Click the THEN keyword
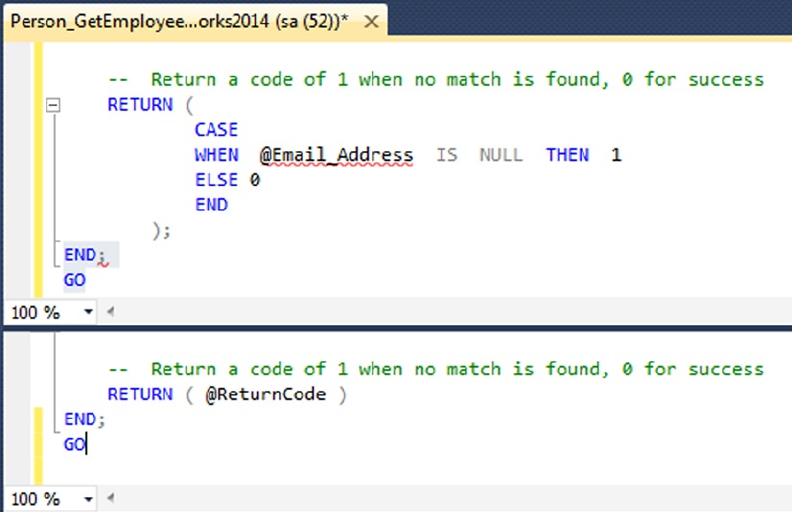The width and height of the screenshot is (792, 512). (x=567, y=155)
